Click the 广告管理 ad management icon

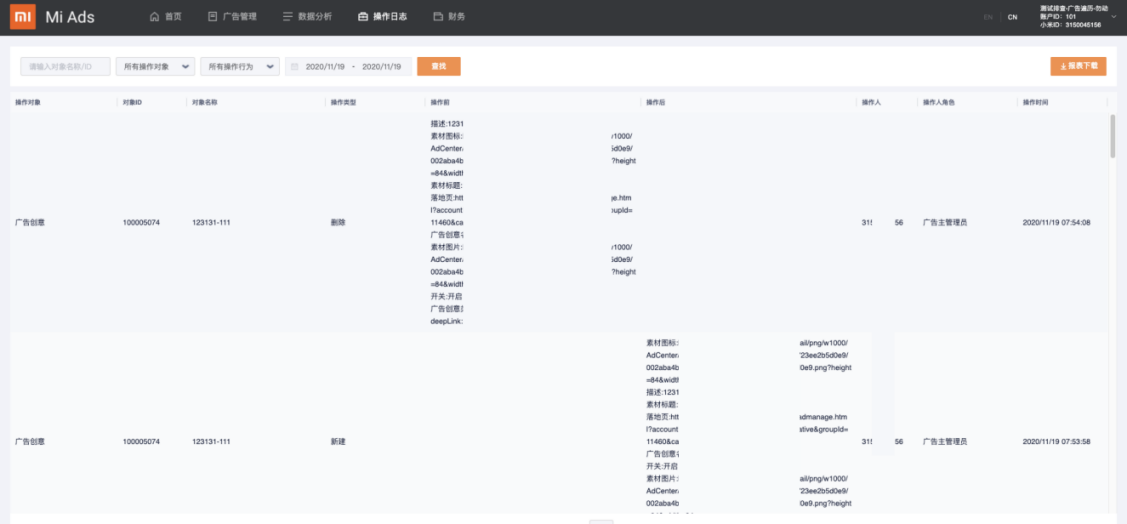point(213,17)
